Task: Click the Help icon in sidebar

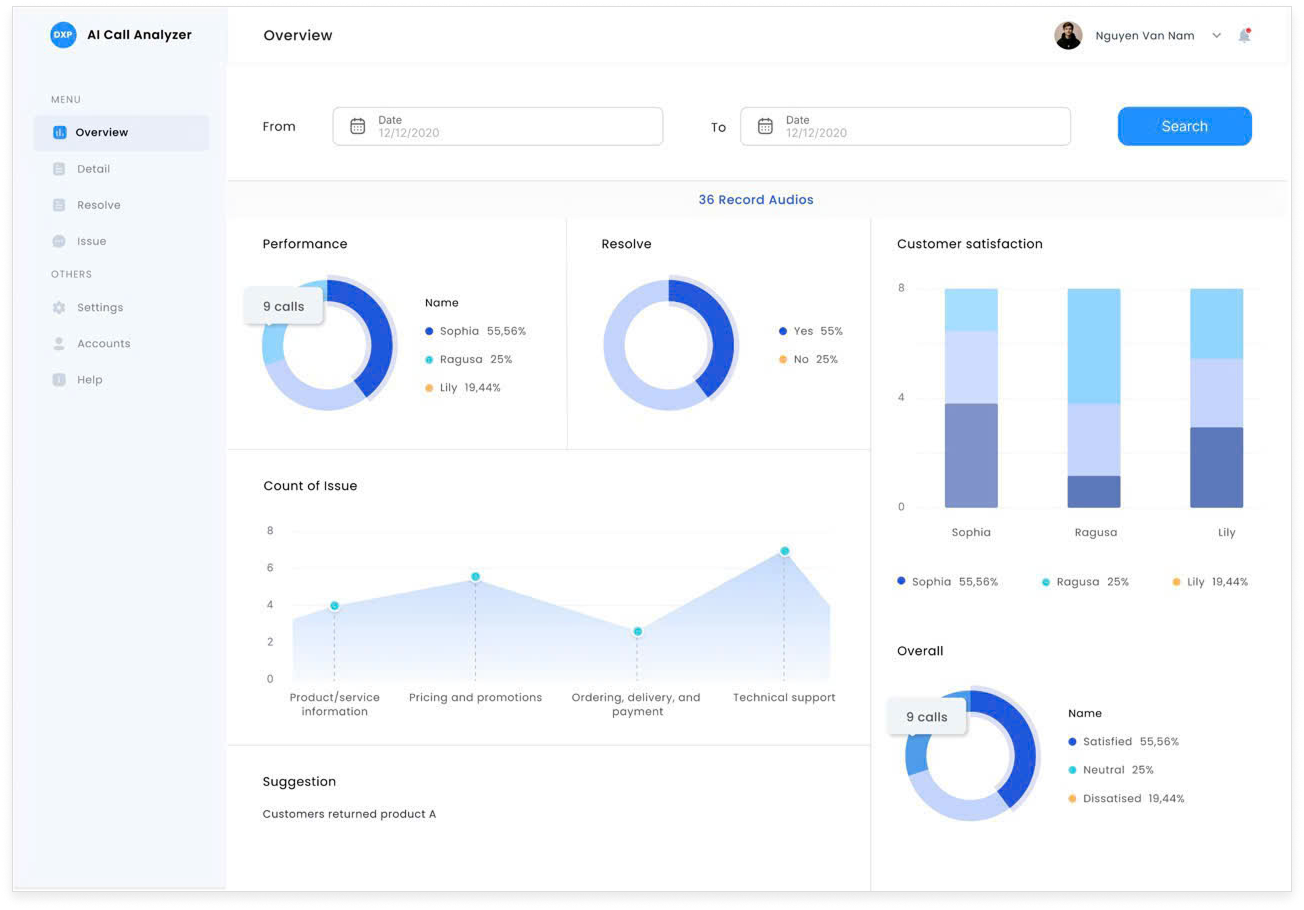Action: tap(59, 380)
